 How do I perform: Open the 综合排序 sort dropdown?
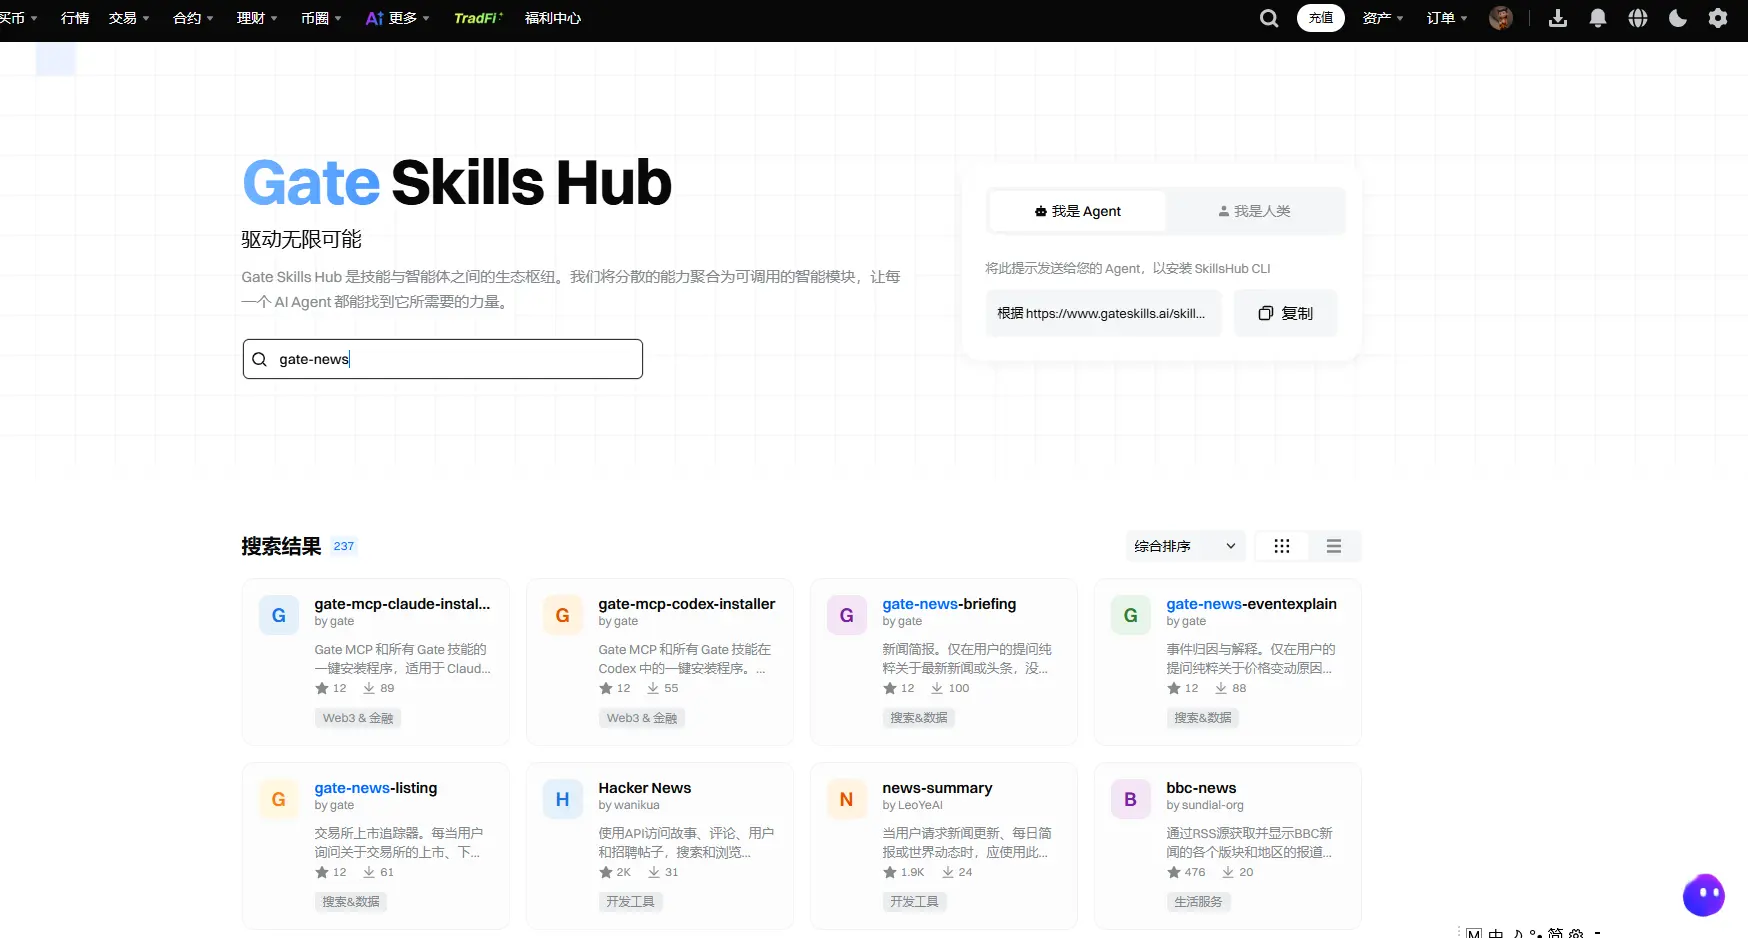[x=1186, y=546]
